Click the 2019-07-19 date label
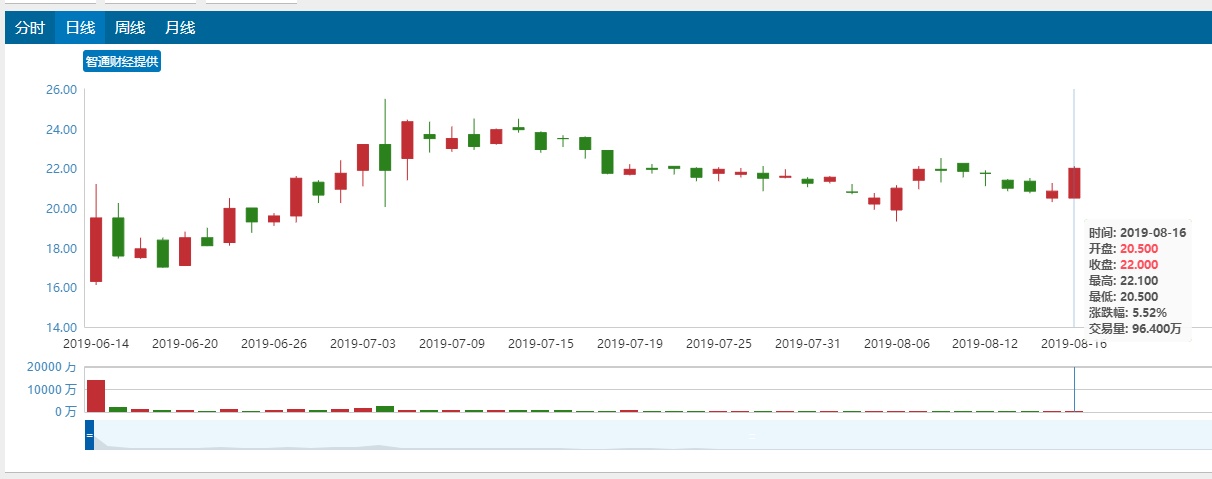1212x479 pixels. click(630, 343)
